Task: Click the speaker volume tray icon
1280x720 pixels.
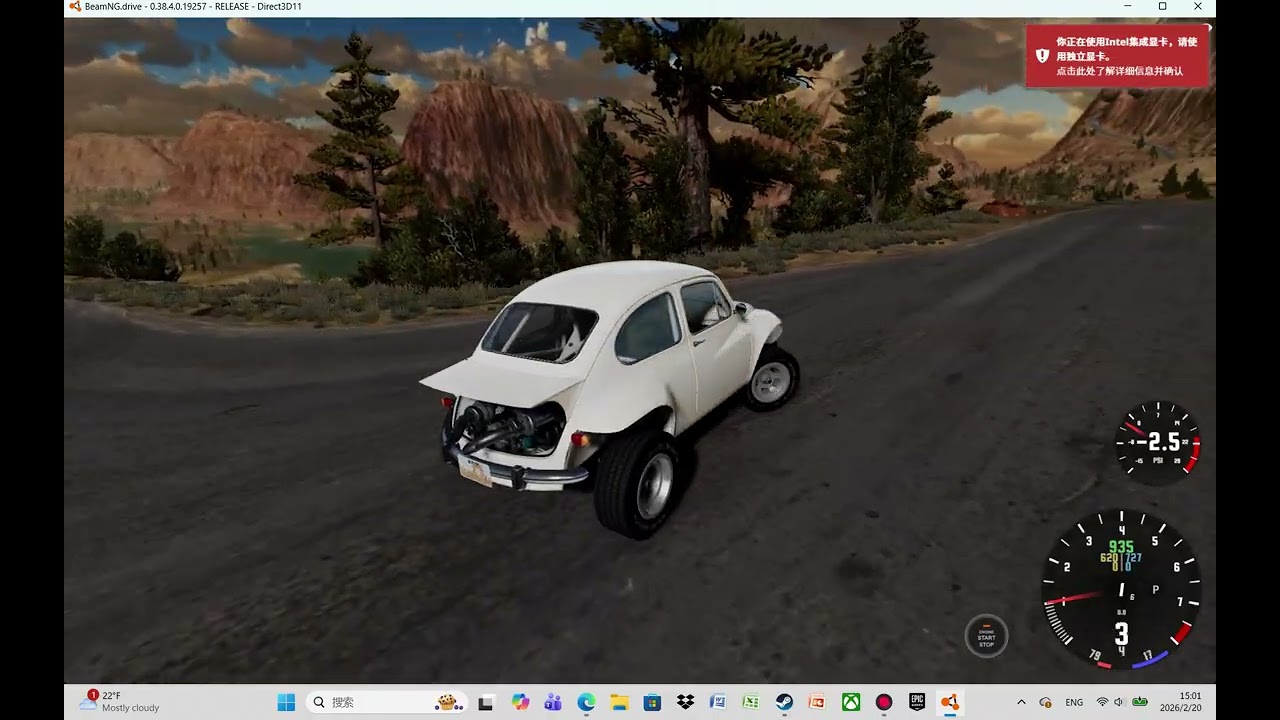Action: (1119, 702)
